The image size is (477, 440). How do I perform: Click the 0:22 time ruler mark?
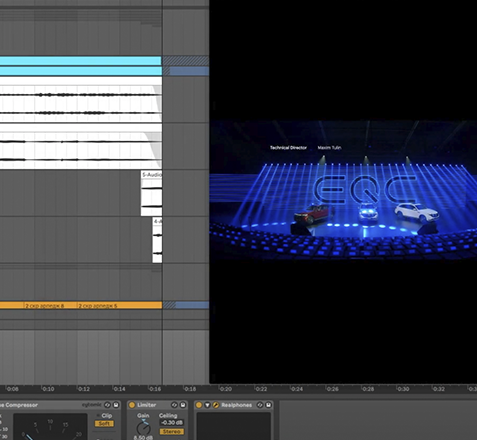tap(261, 389)
